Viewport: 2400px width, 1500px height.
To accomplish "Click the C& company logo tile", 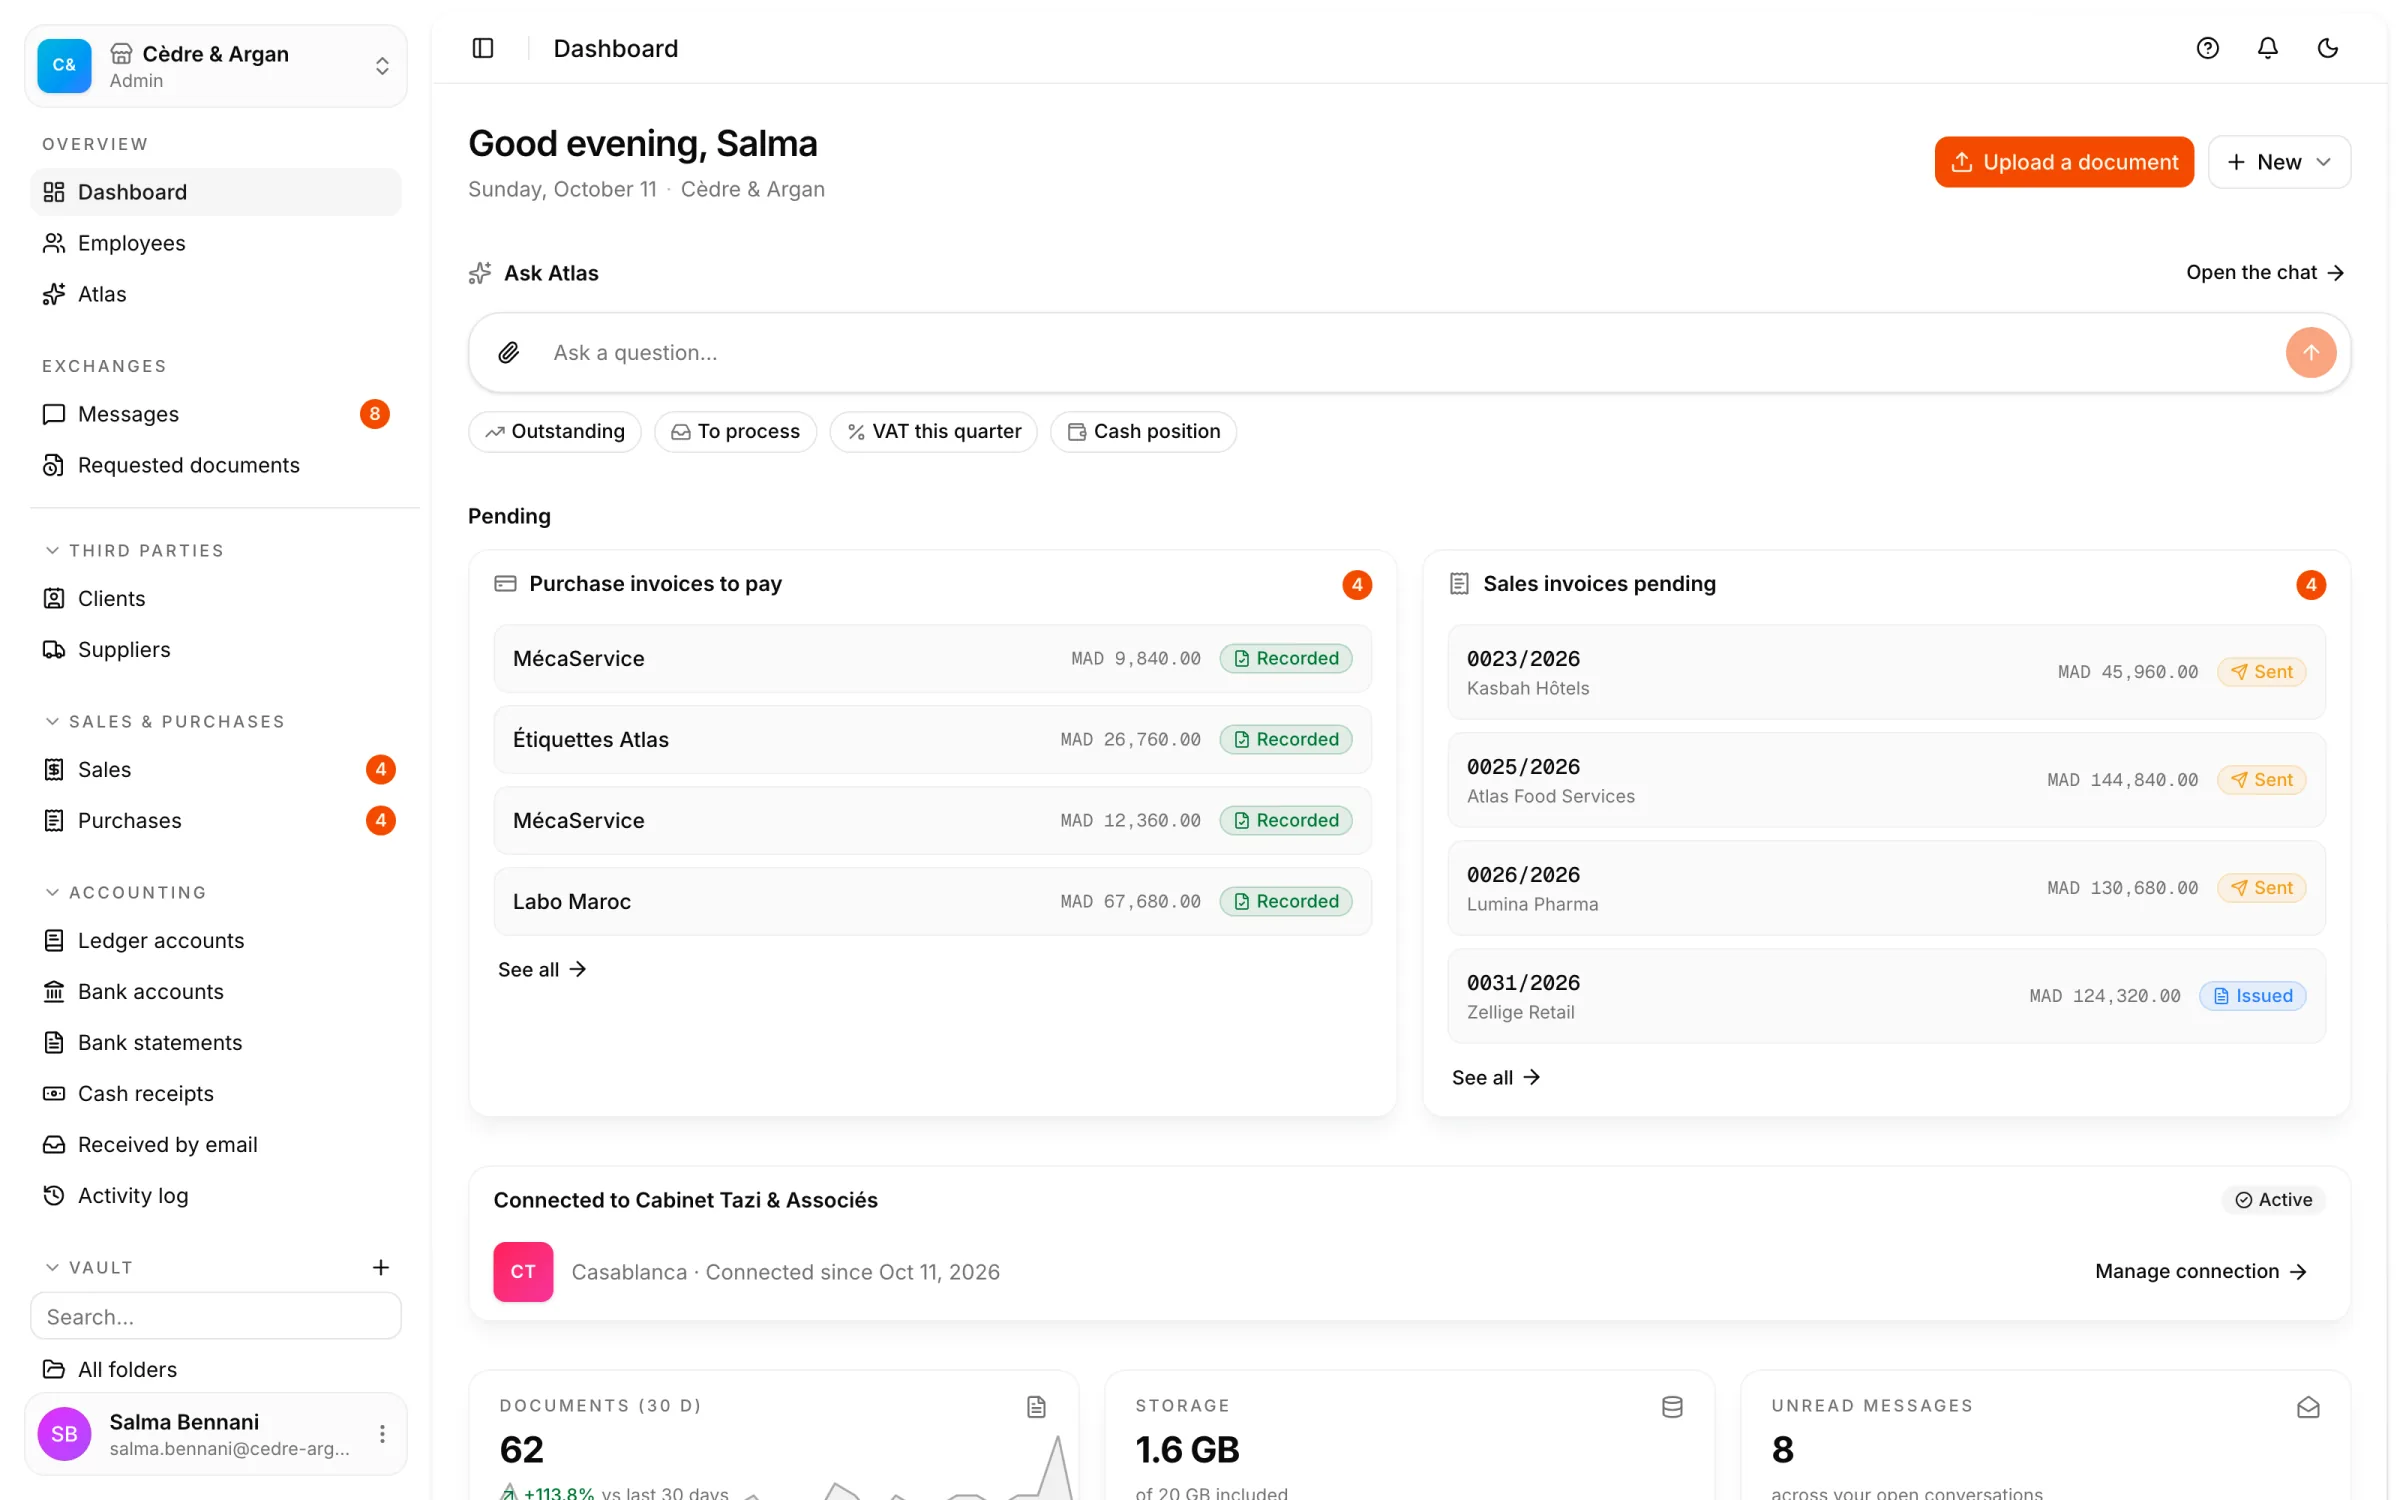I will pos(64,66).
